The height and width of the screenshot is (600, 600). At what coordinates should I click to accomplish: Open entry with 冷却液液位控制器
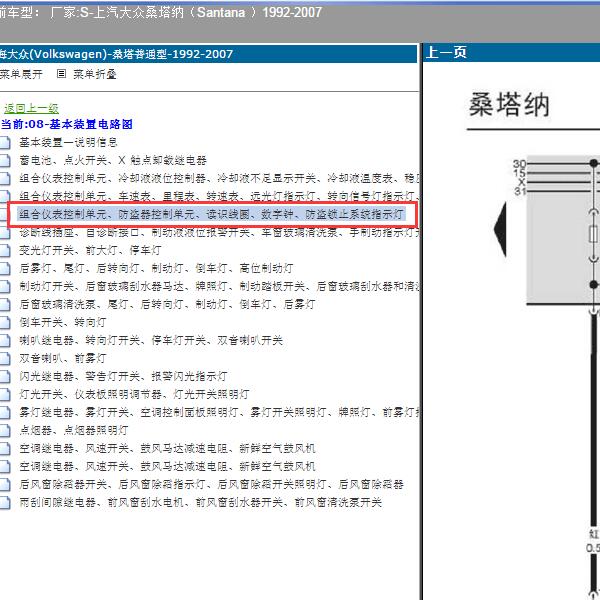(219, 178)
